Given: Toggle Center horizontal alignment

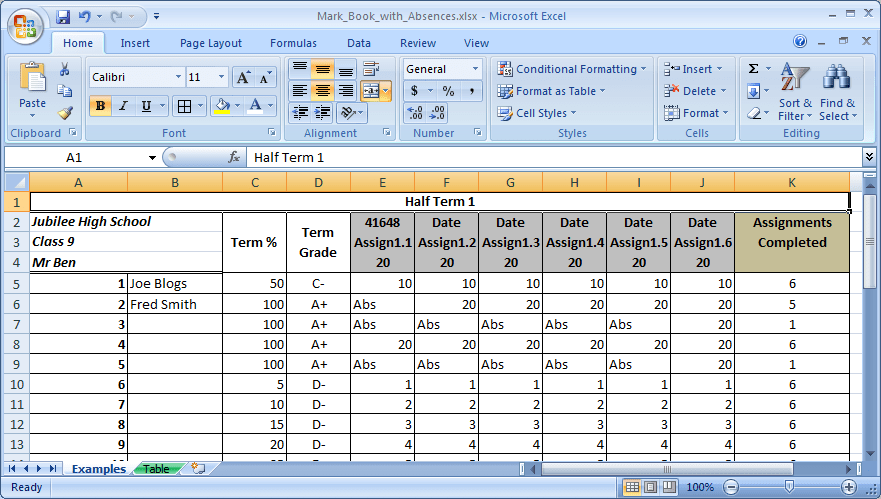Looking at the screenshot, I should click(323, 90).
